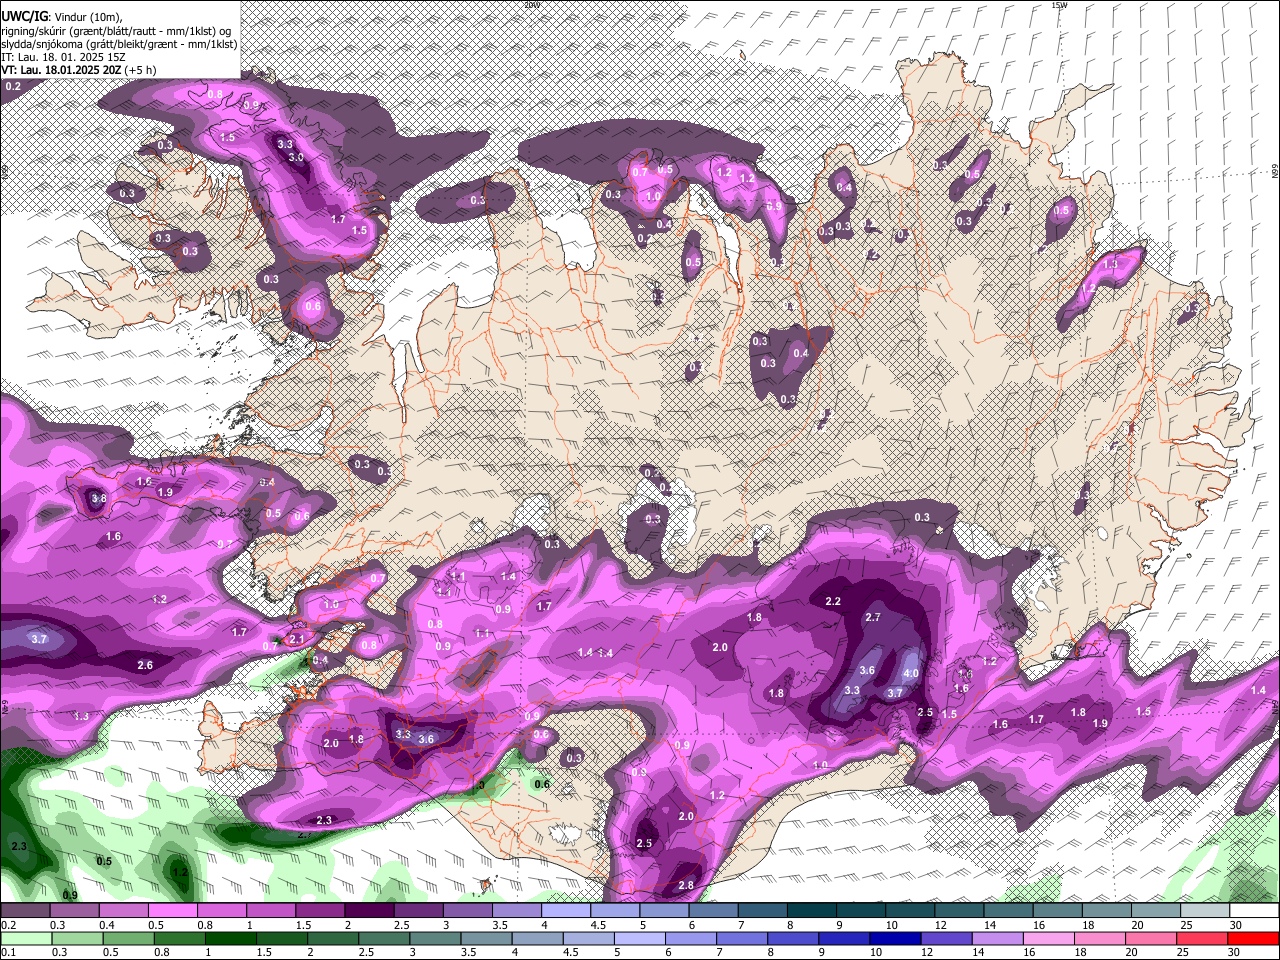Click the 3.8 precipitation value on the map

[98, 498]
